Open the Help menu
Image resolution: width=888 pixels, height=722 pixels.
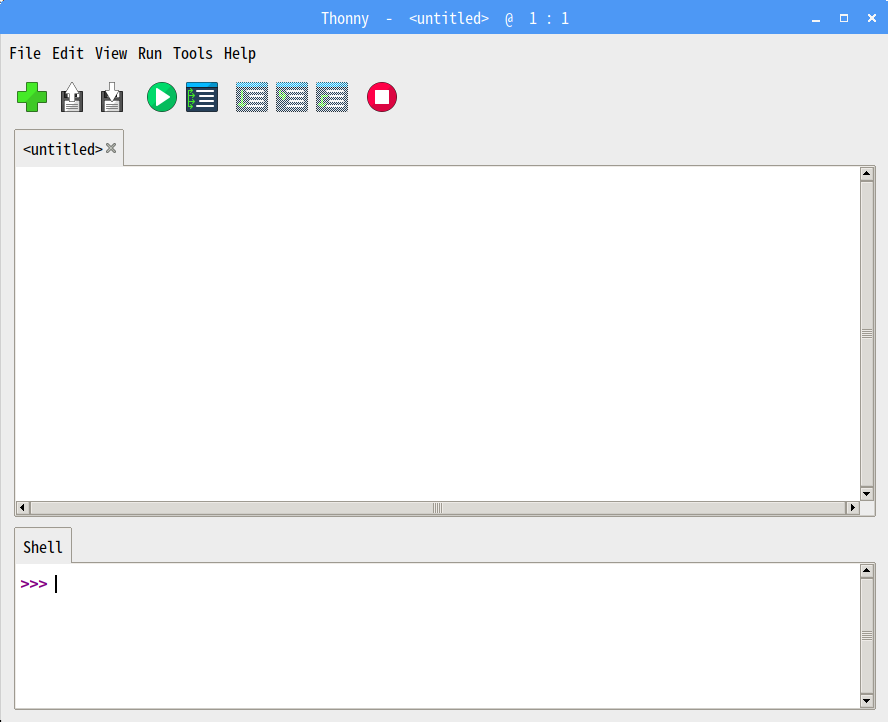click(x=240, y=53)
